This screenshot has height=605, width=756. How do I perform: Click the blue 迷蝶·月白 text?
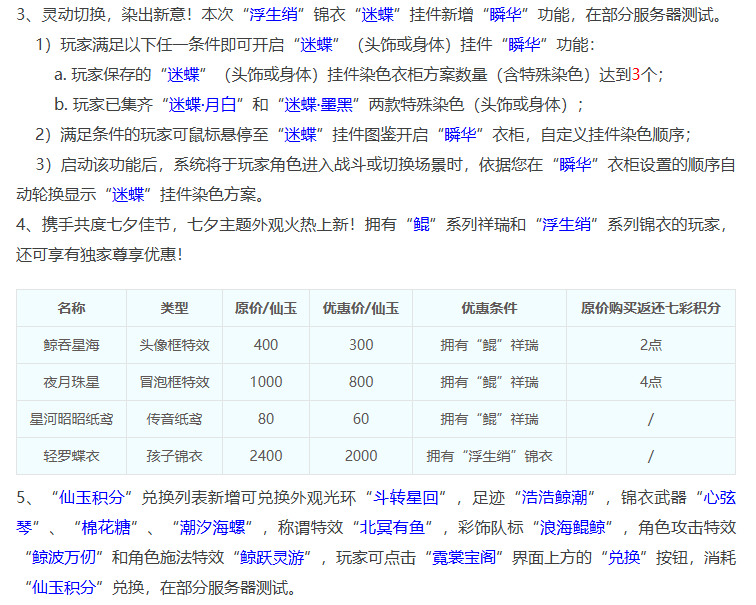(202, 105)
